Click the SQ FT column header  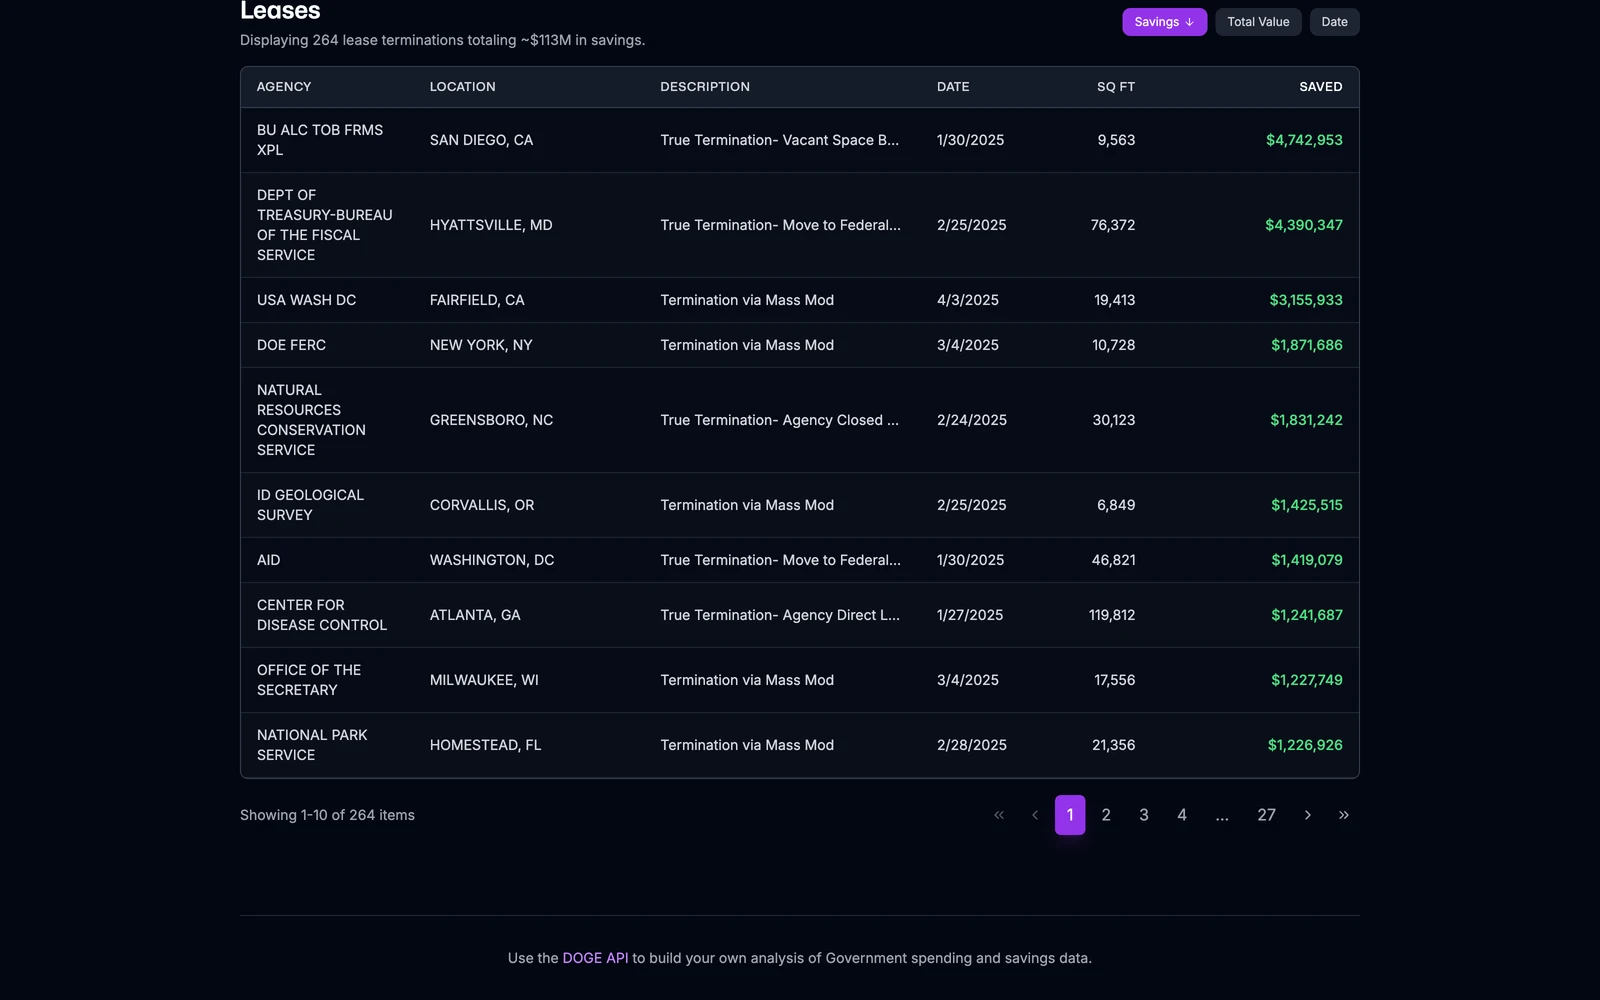1116,87
